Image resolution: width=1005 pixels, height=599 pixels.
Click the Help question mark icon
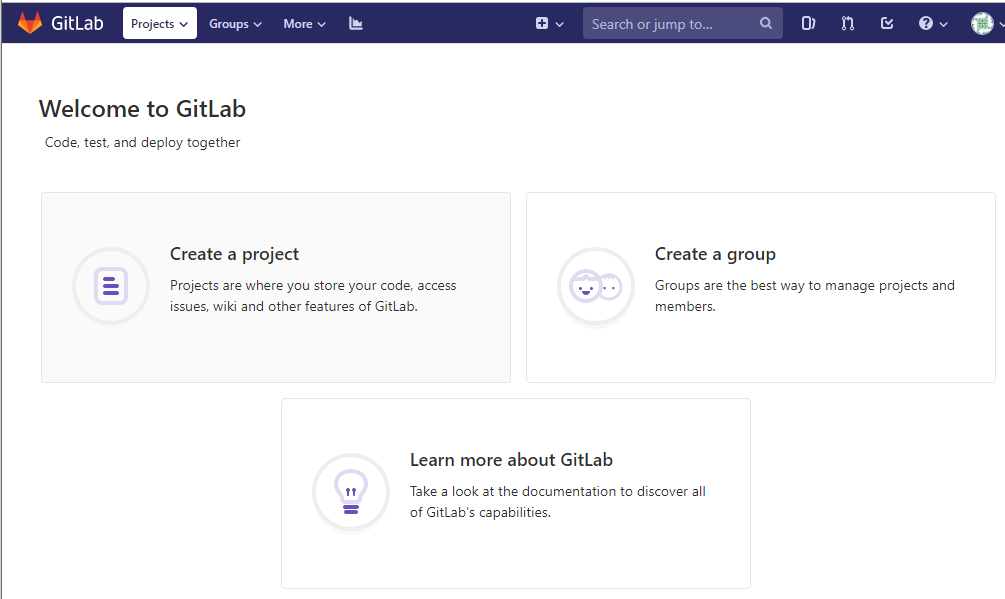(x=926, y=23)
